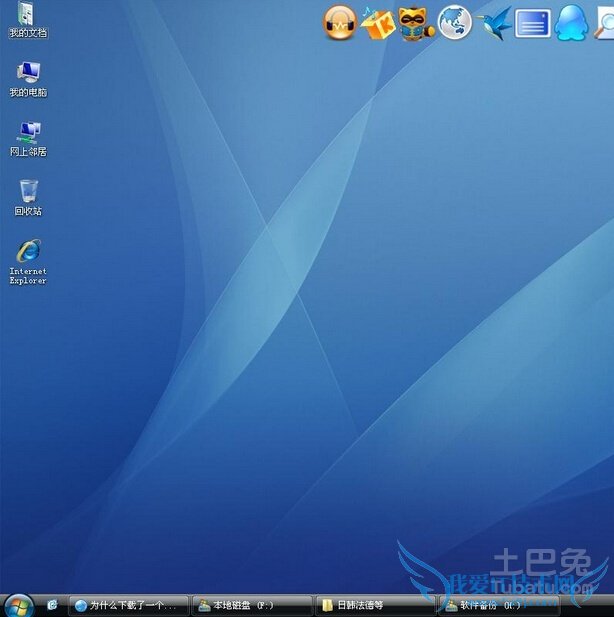Switch to the 为什么下载了一个... taskbar window
614x617 pixels.
(x=128, y=605)
